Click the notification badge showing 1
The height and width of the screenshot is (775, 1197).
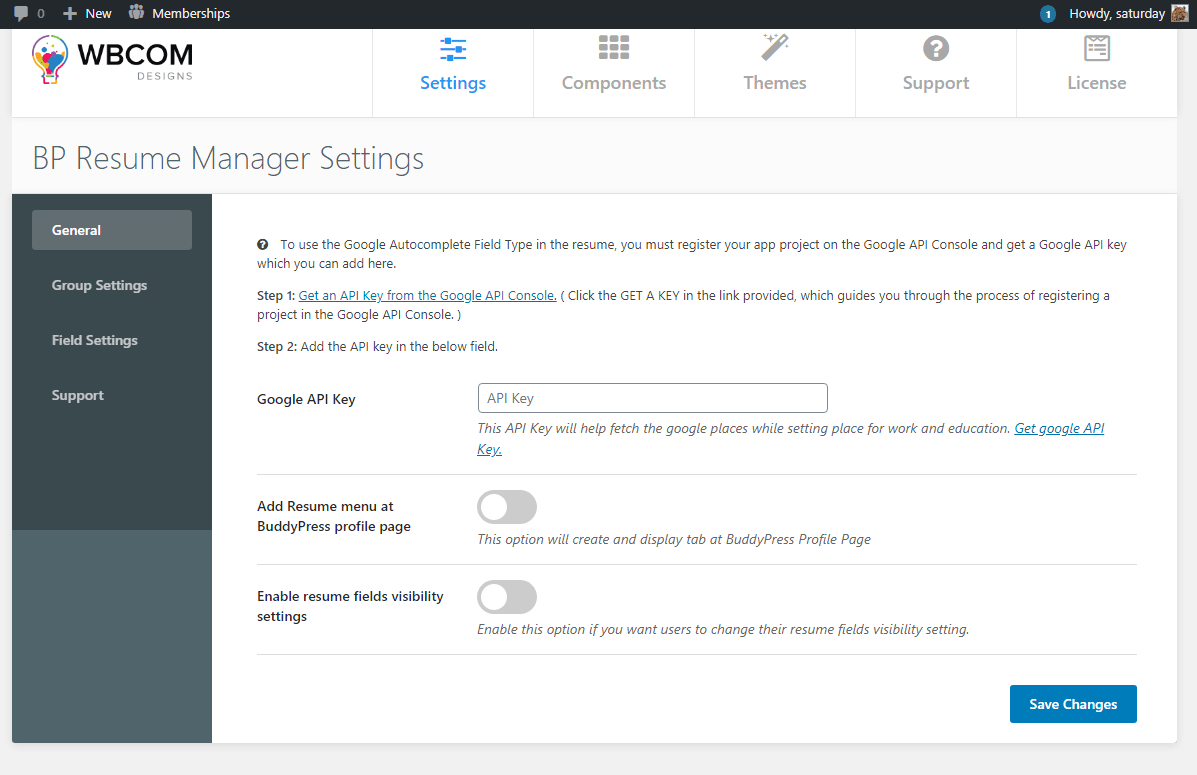[1047, 14]
